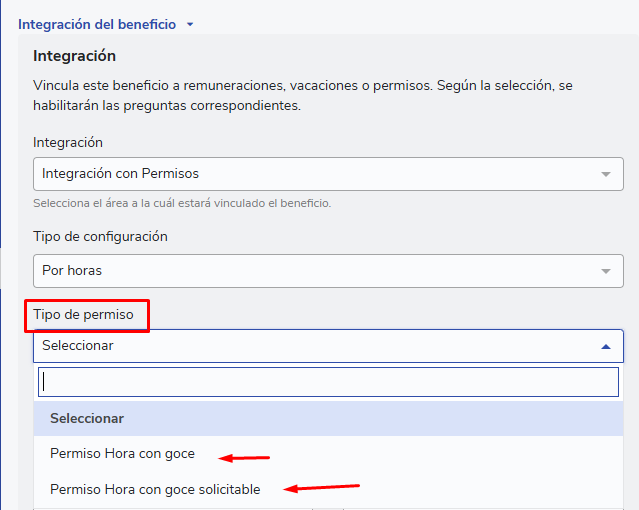Click the red-boxed "Tipo de permiso" label
Screen dimensions: 639x510
pos(83,315)
